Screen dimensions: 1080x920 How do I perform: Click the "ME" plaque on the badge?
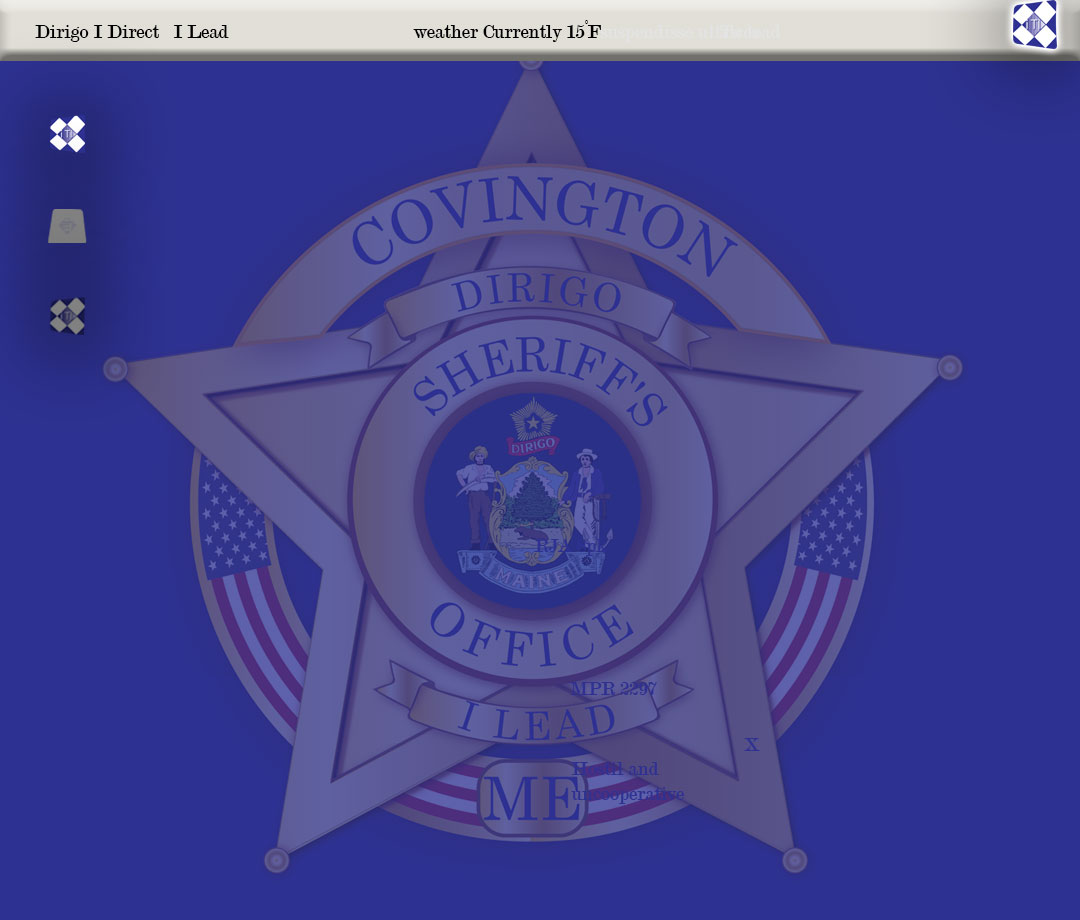[531, 798]
